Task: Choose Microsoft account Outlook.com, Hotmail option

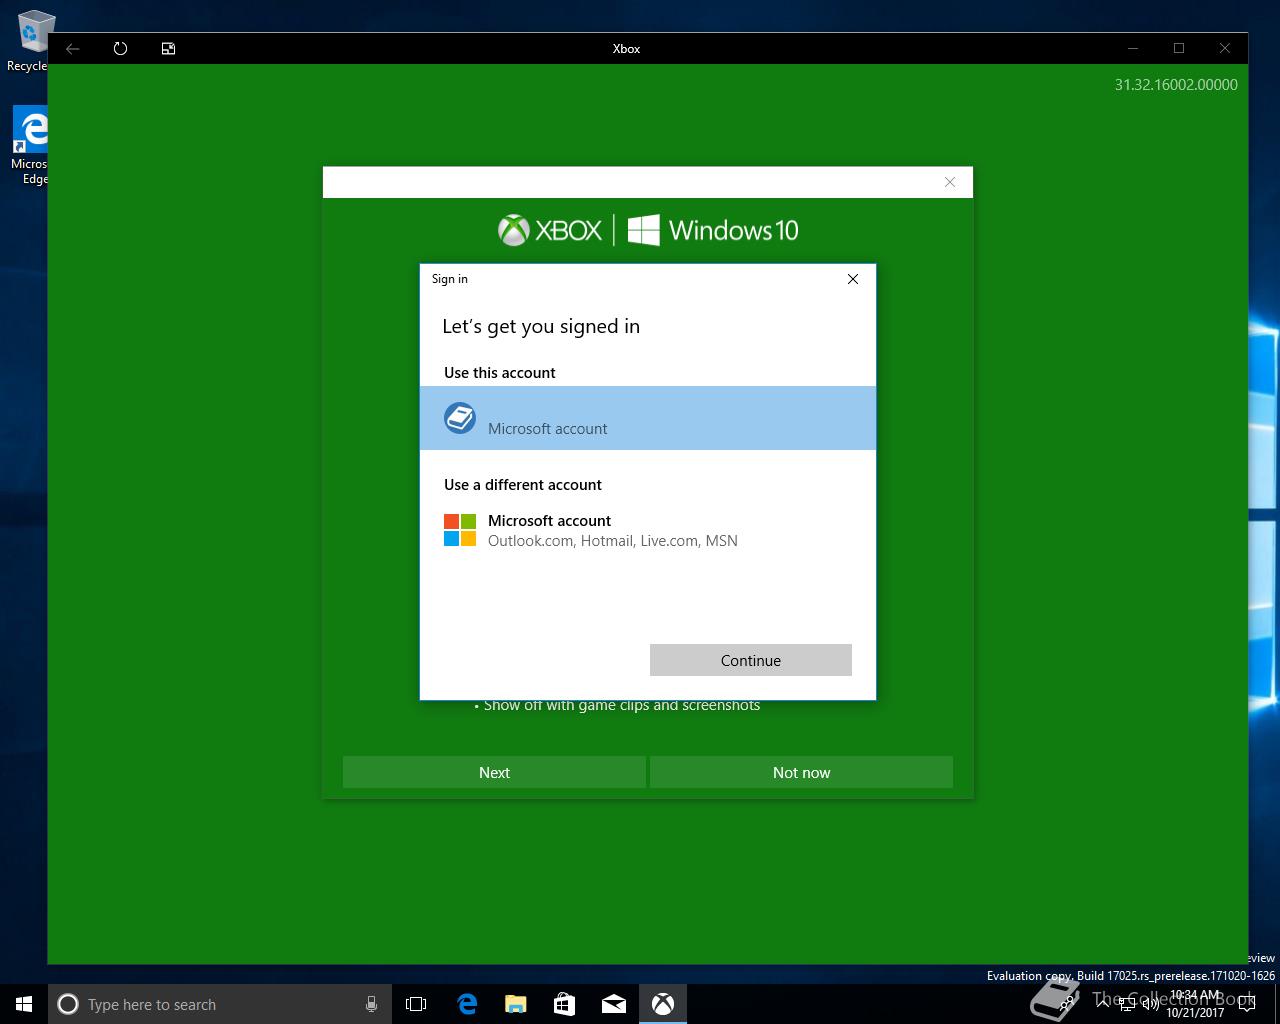Action: [x=648, y=530]
